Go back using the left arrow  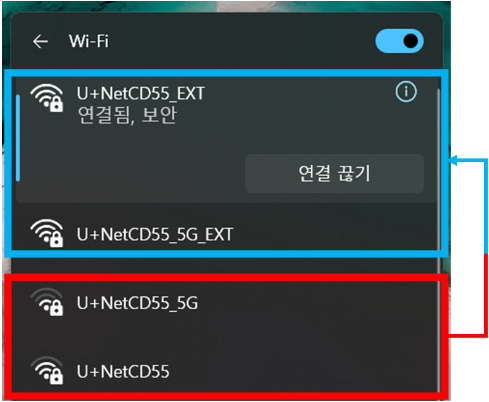pos(40,42)
